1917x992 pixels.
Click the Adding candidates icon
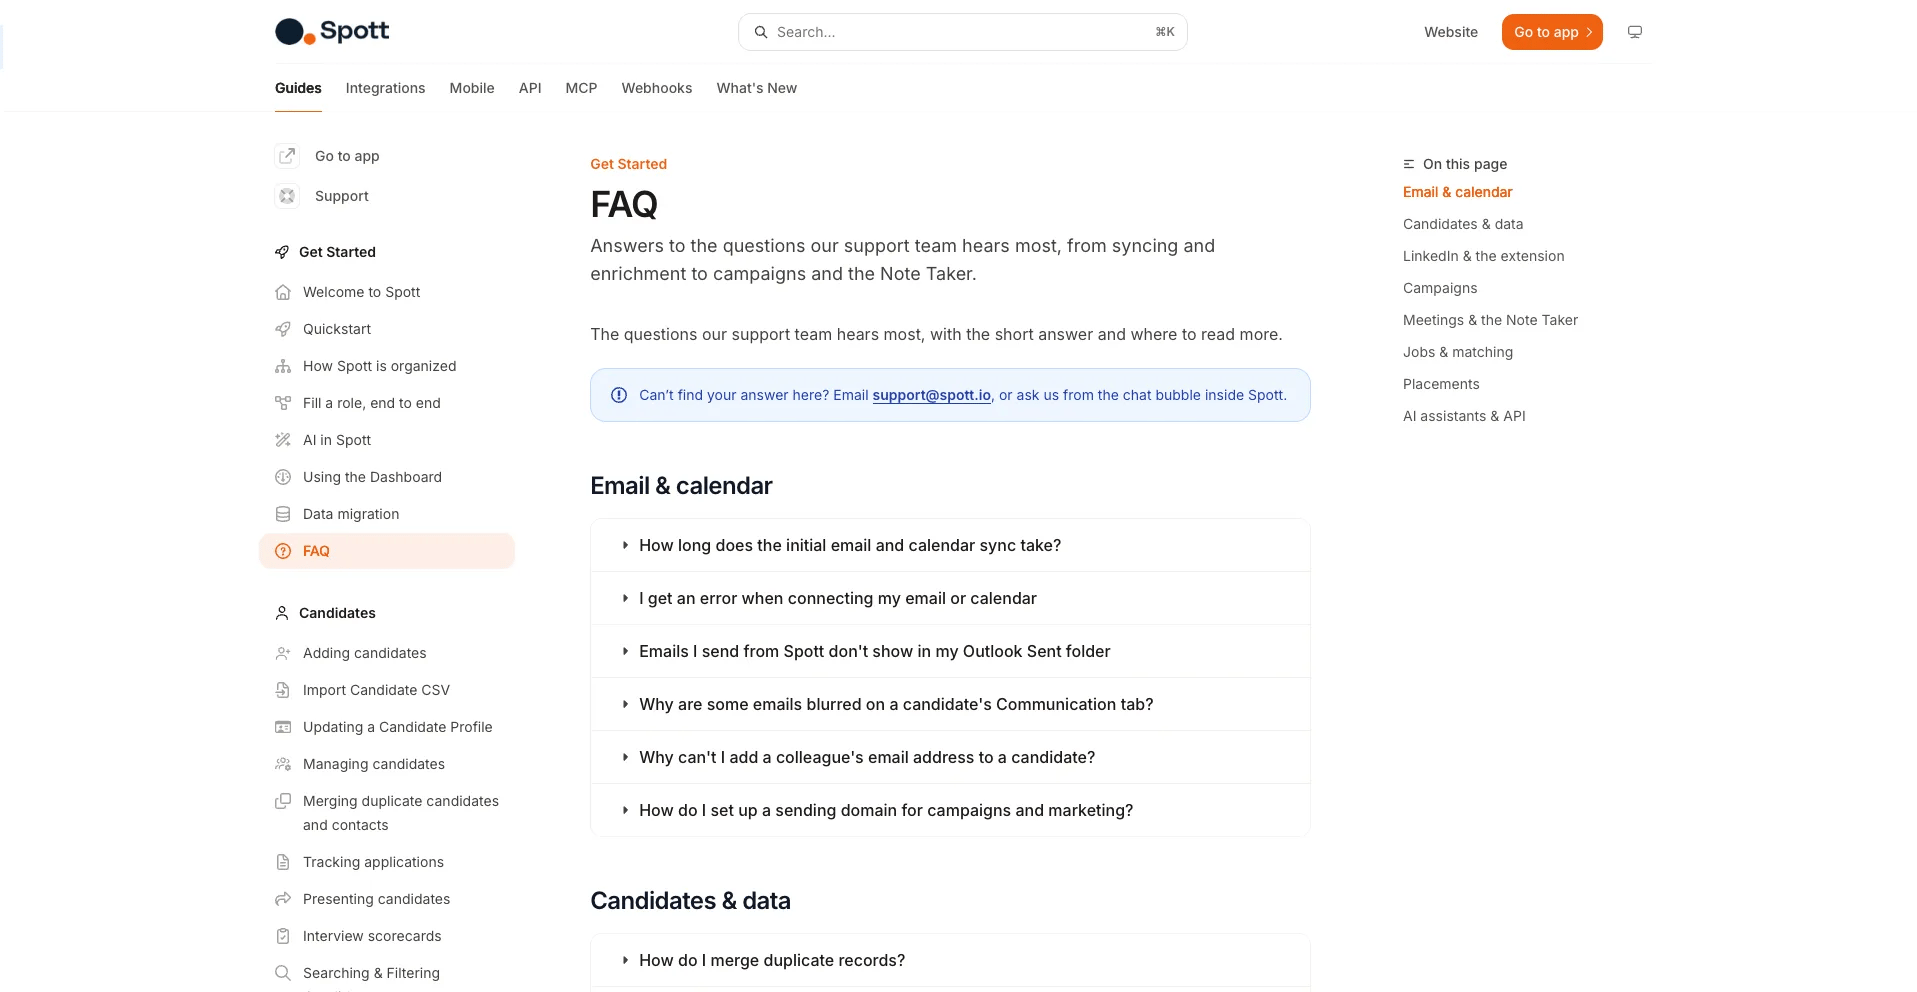283,653
